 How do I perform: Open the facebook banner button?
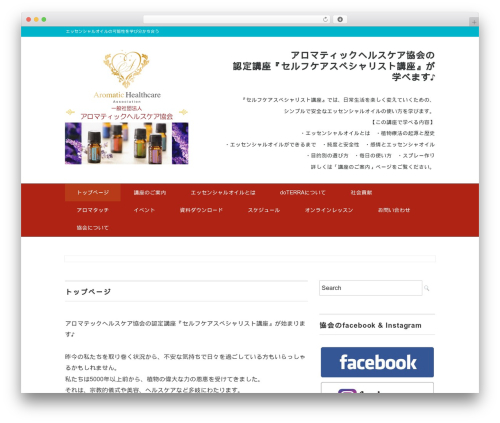point(377,362)
